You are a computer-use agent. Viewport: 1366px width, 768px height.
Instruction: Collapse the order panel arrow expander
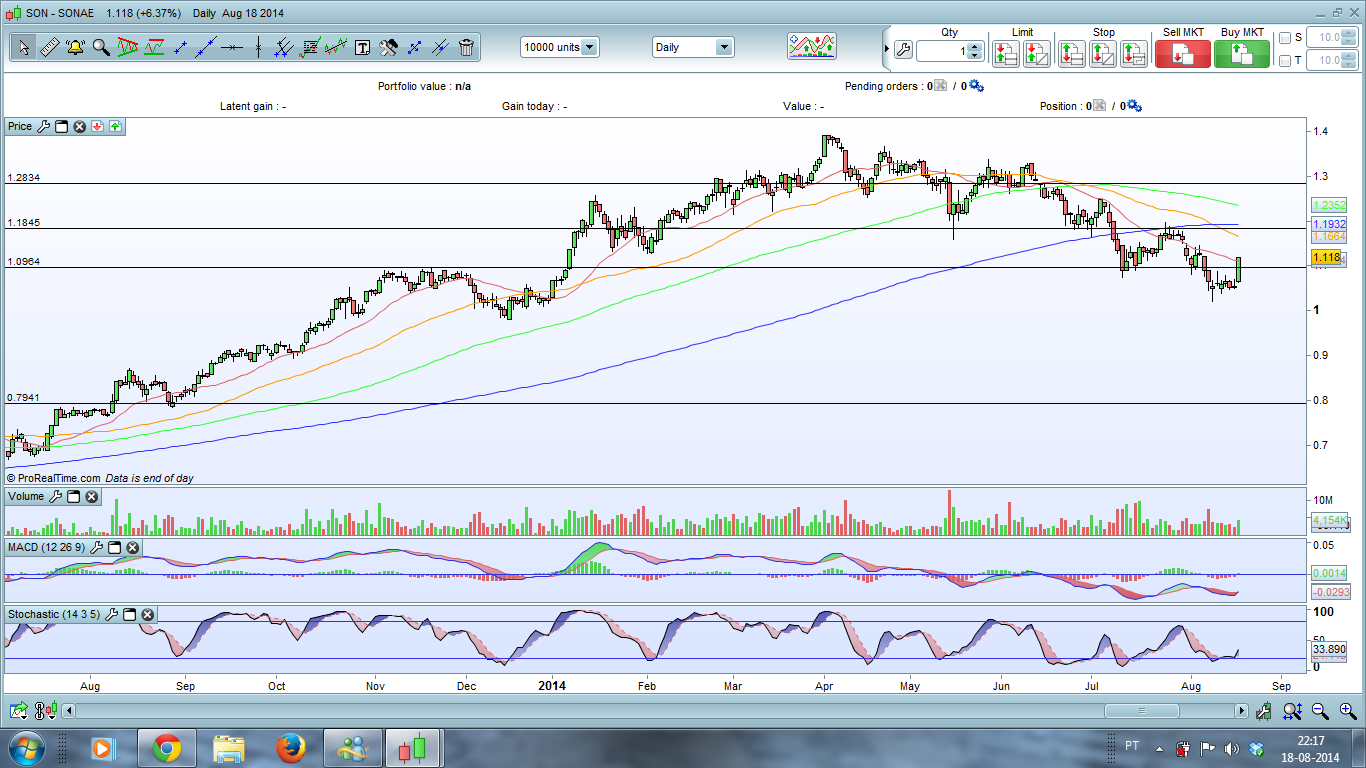886,47
